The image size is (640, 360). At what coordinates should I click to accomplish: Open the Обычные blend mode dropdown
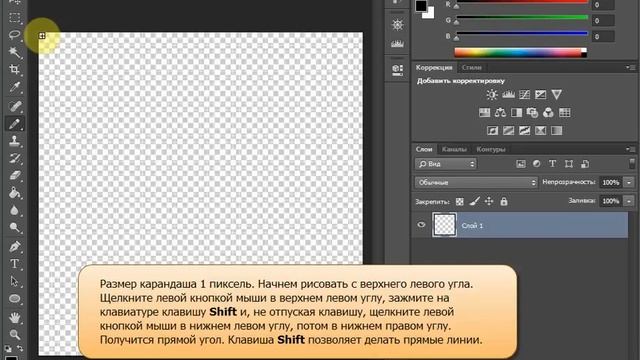476,182
